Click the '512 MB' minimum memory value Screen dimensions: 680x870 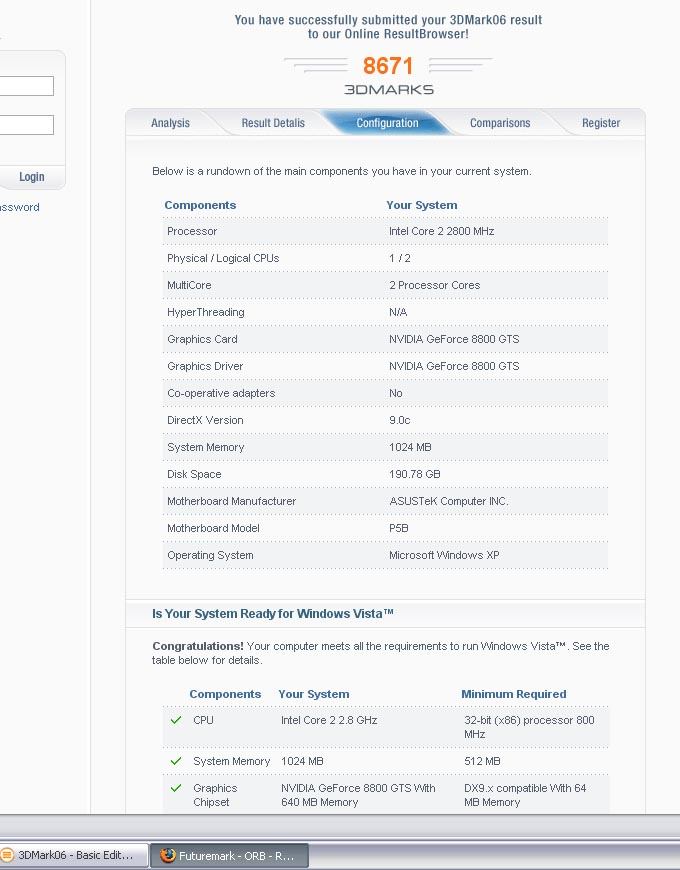(x=482, y=761)
